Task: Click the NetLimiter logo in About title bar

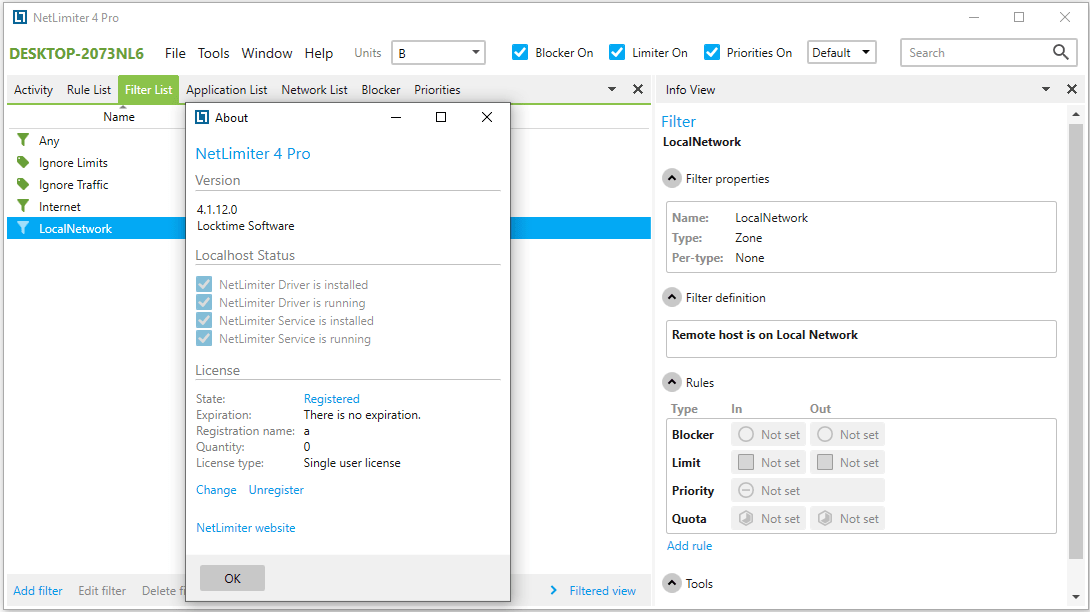Action: pos(202,117)
